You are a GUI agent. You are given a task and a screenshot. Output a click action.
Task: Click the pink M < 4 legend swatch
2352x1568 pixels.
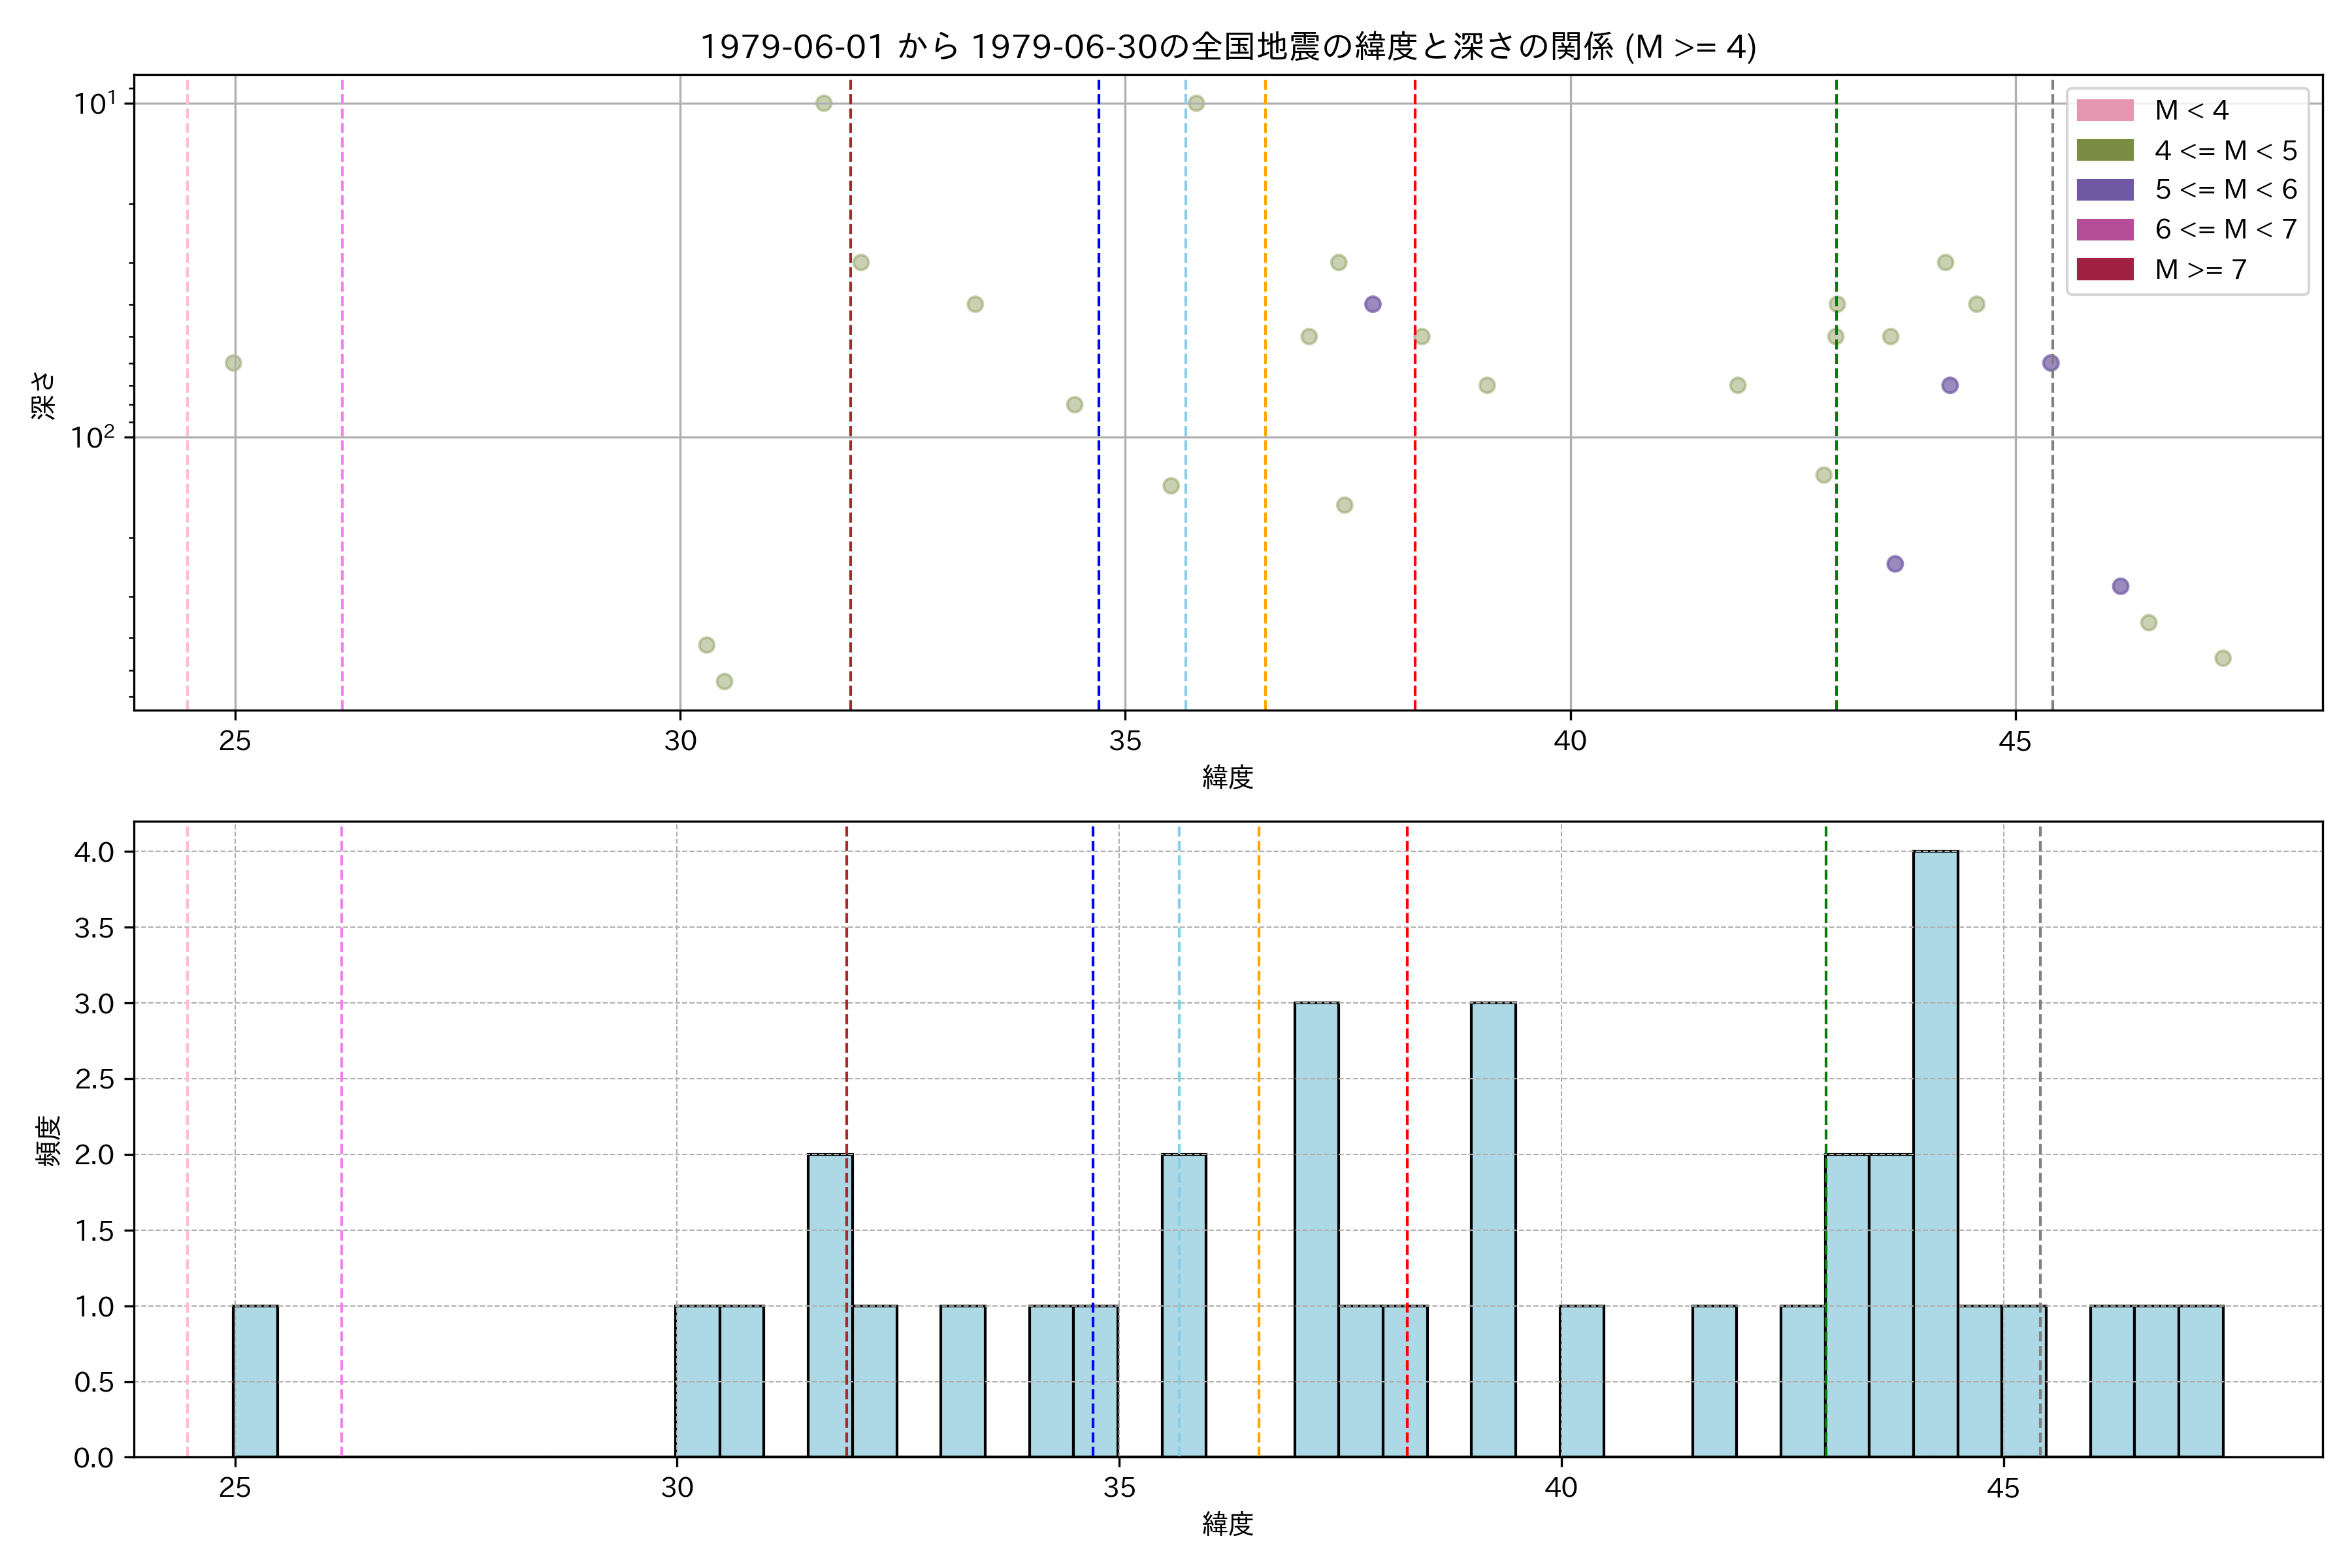(2104, 110)
